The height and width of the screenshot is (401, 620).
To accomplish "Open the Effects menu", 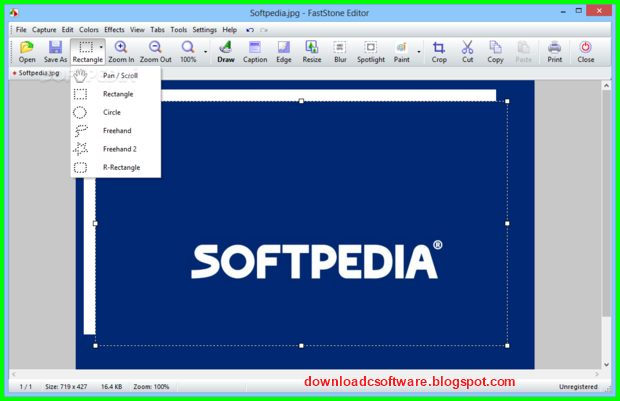I will (x=114, y=30).
